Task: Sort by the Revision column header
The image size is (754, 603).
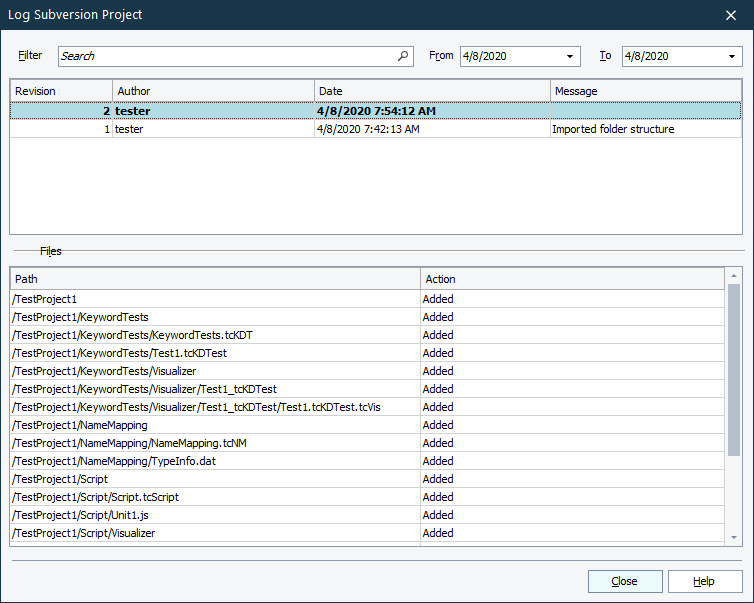Action: 60,91
